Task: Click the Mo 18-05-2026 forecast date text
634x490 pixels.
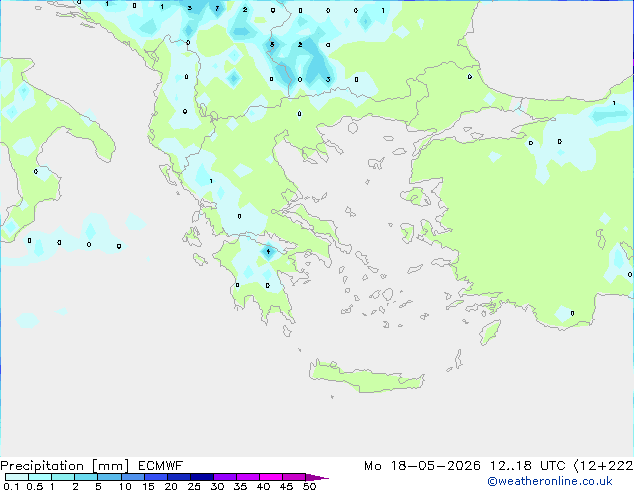Action: [x=422, y=466]
